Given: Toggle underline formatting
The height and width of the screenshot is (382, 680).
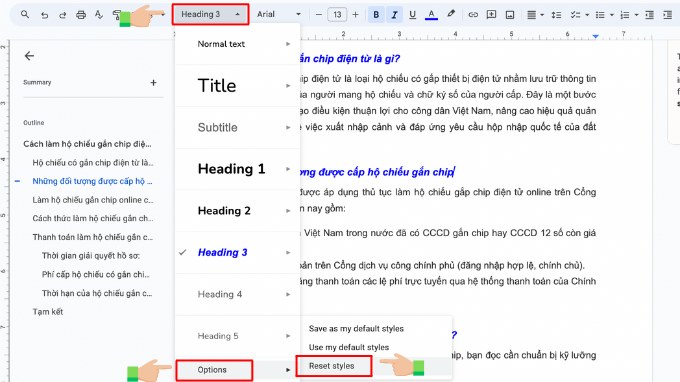Looking at the screenshot, I should click(x=412, y=15).
